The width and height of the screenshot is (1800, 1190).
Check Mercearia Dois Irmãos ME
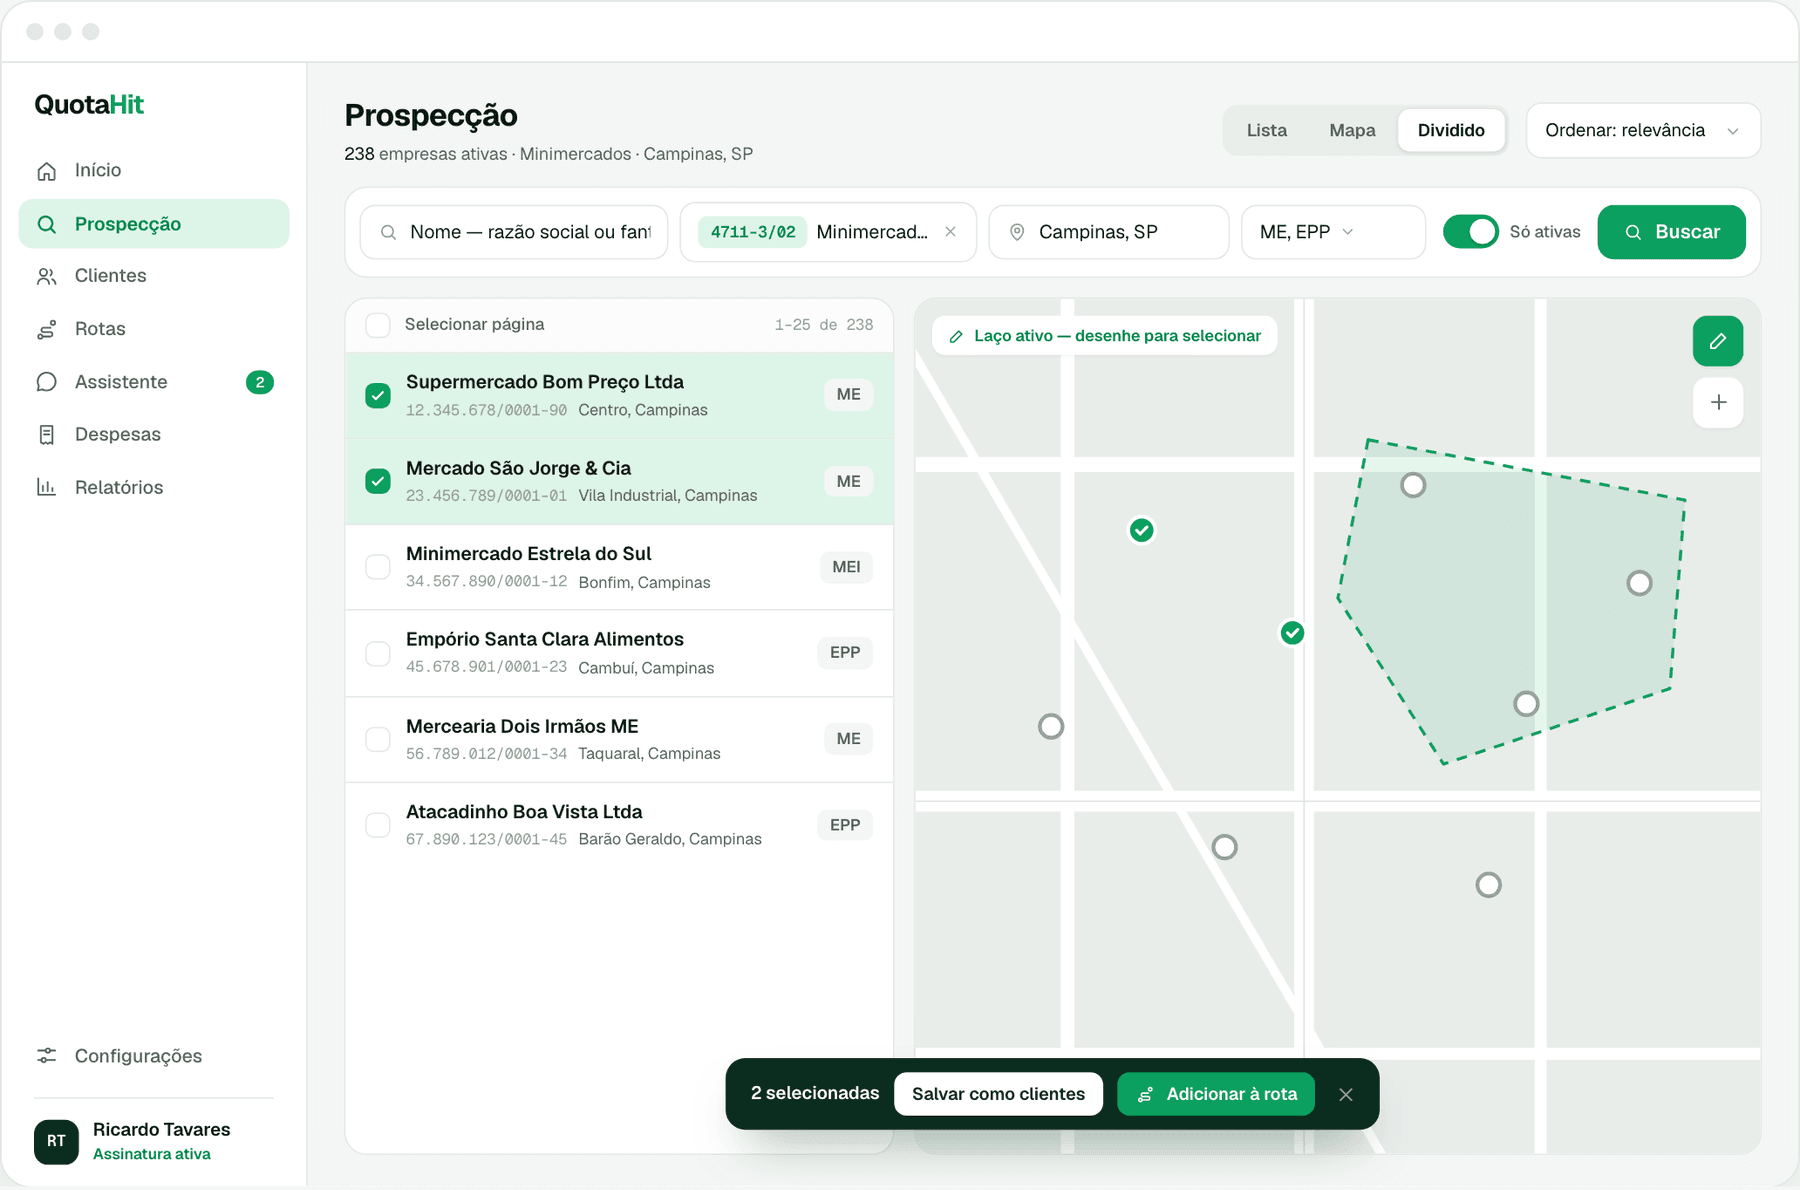coord(378,739)
